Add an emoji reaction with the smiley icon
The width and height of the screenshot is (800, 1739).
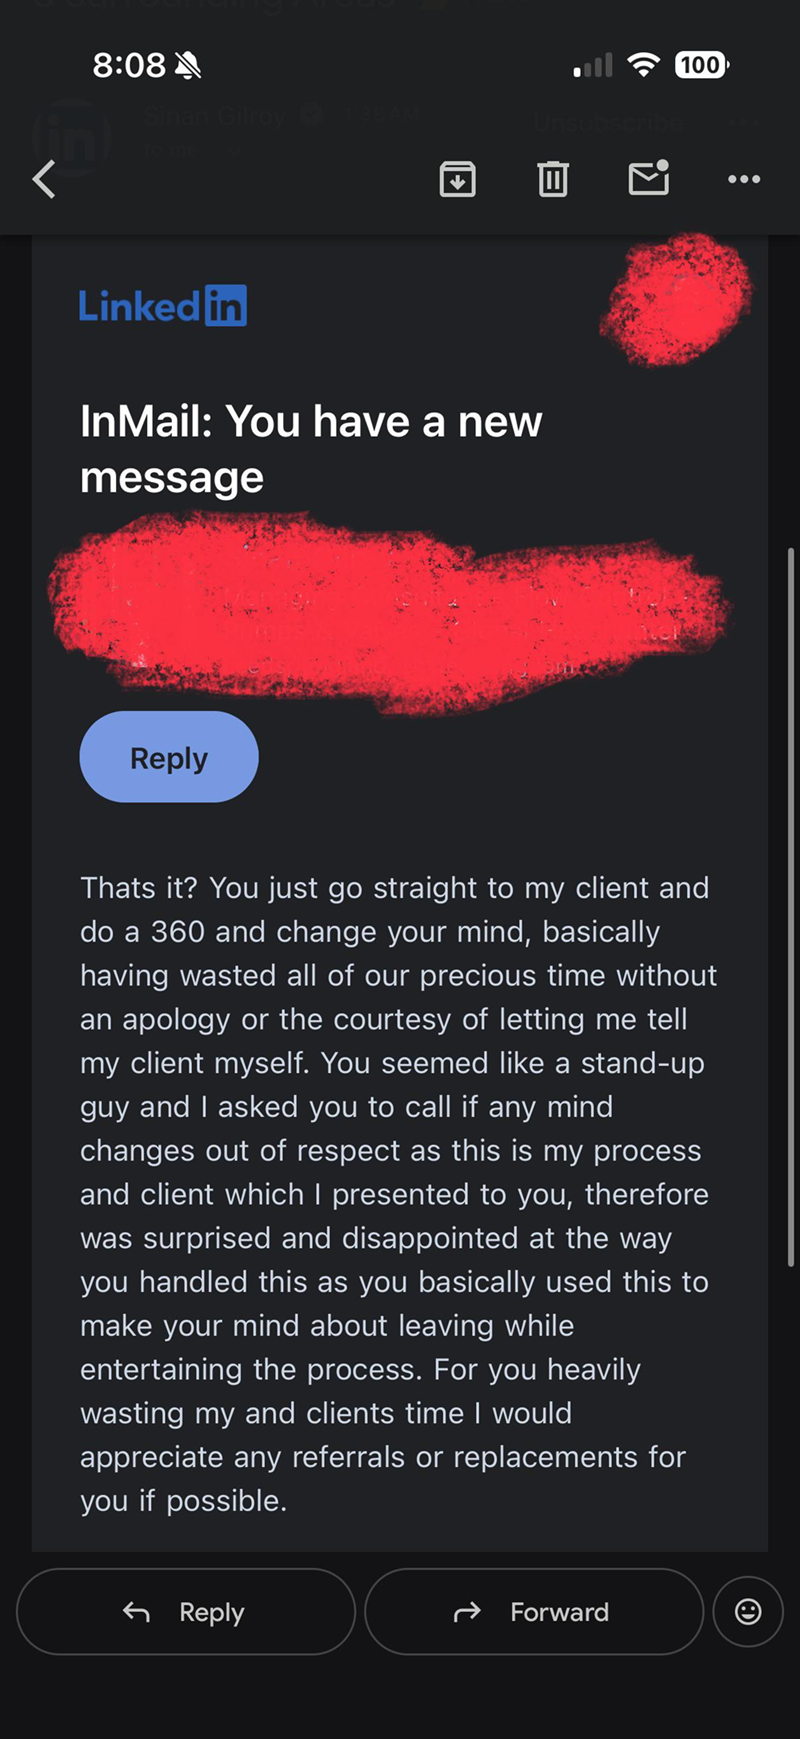pos(748,1611)
